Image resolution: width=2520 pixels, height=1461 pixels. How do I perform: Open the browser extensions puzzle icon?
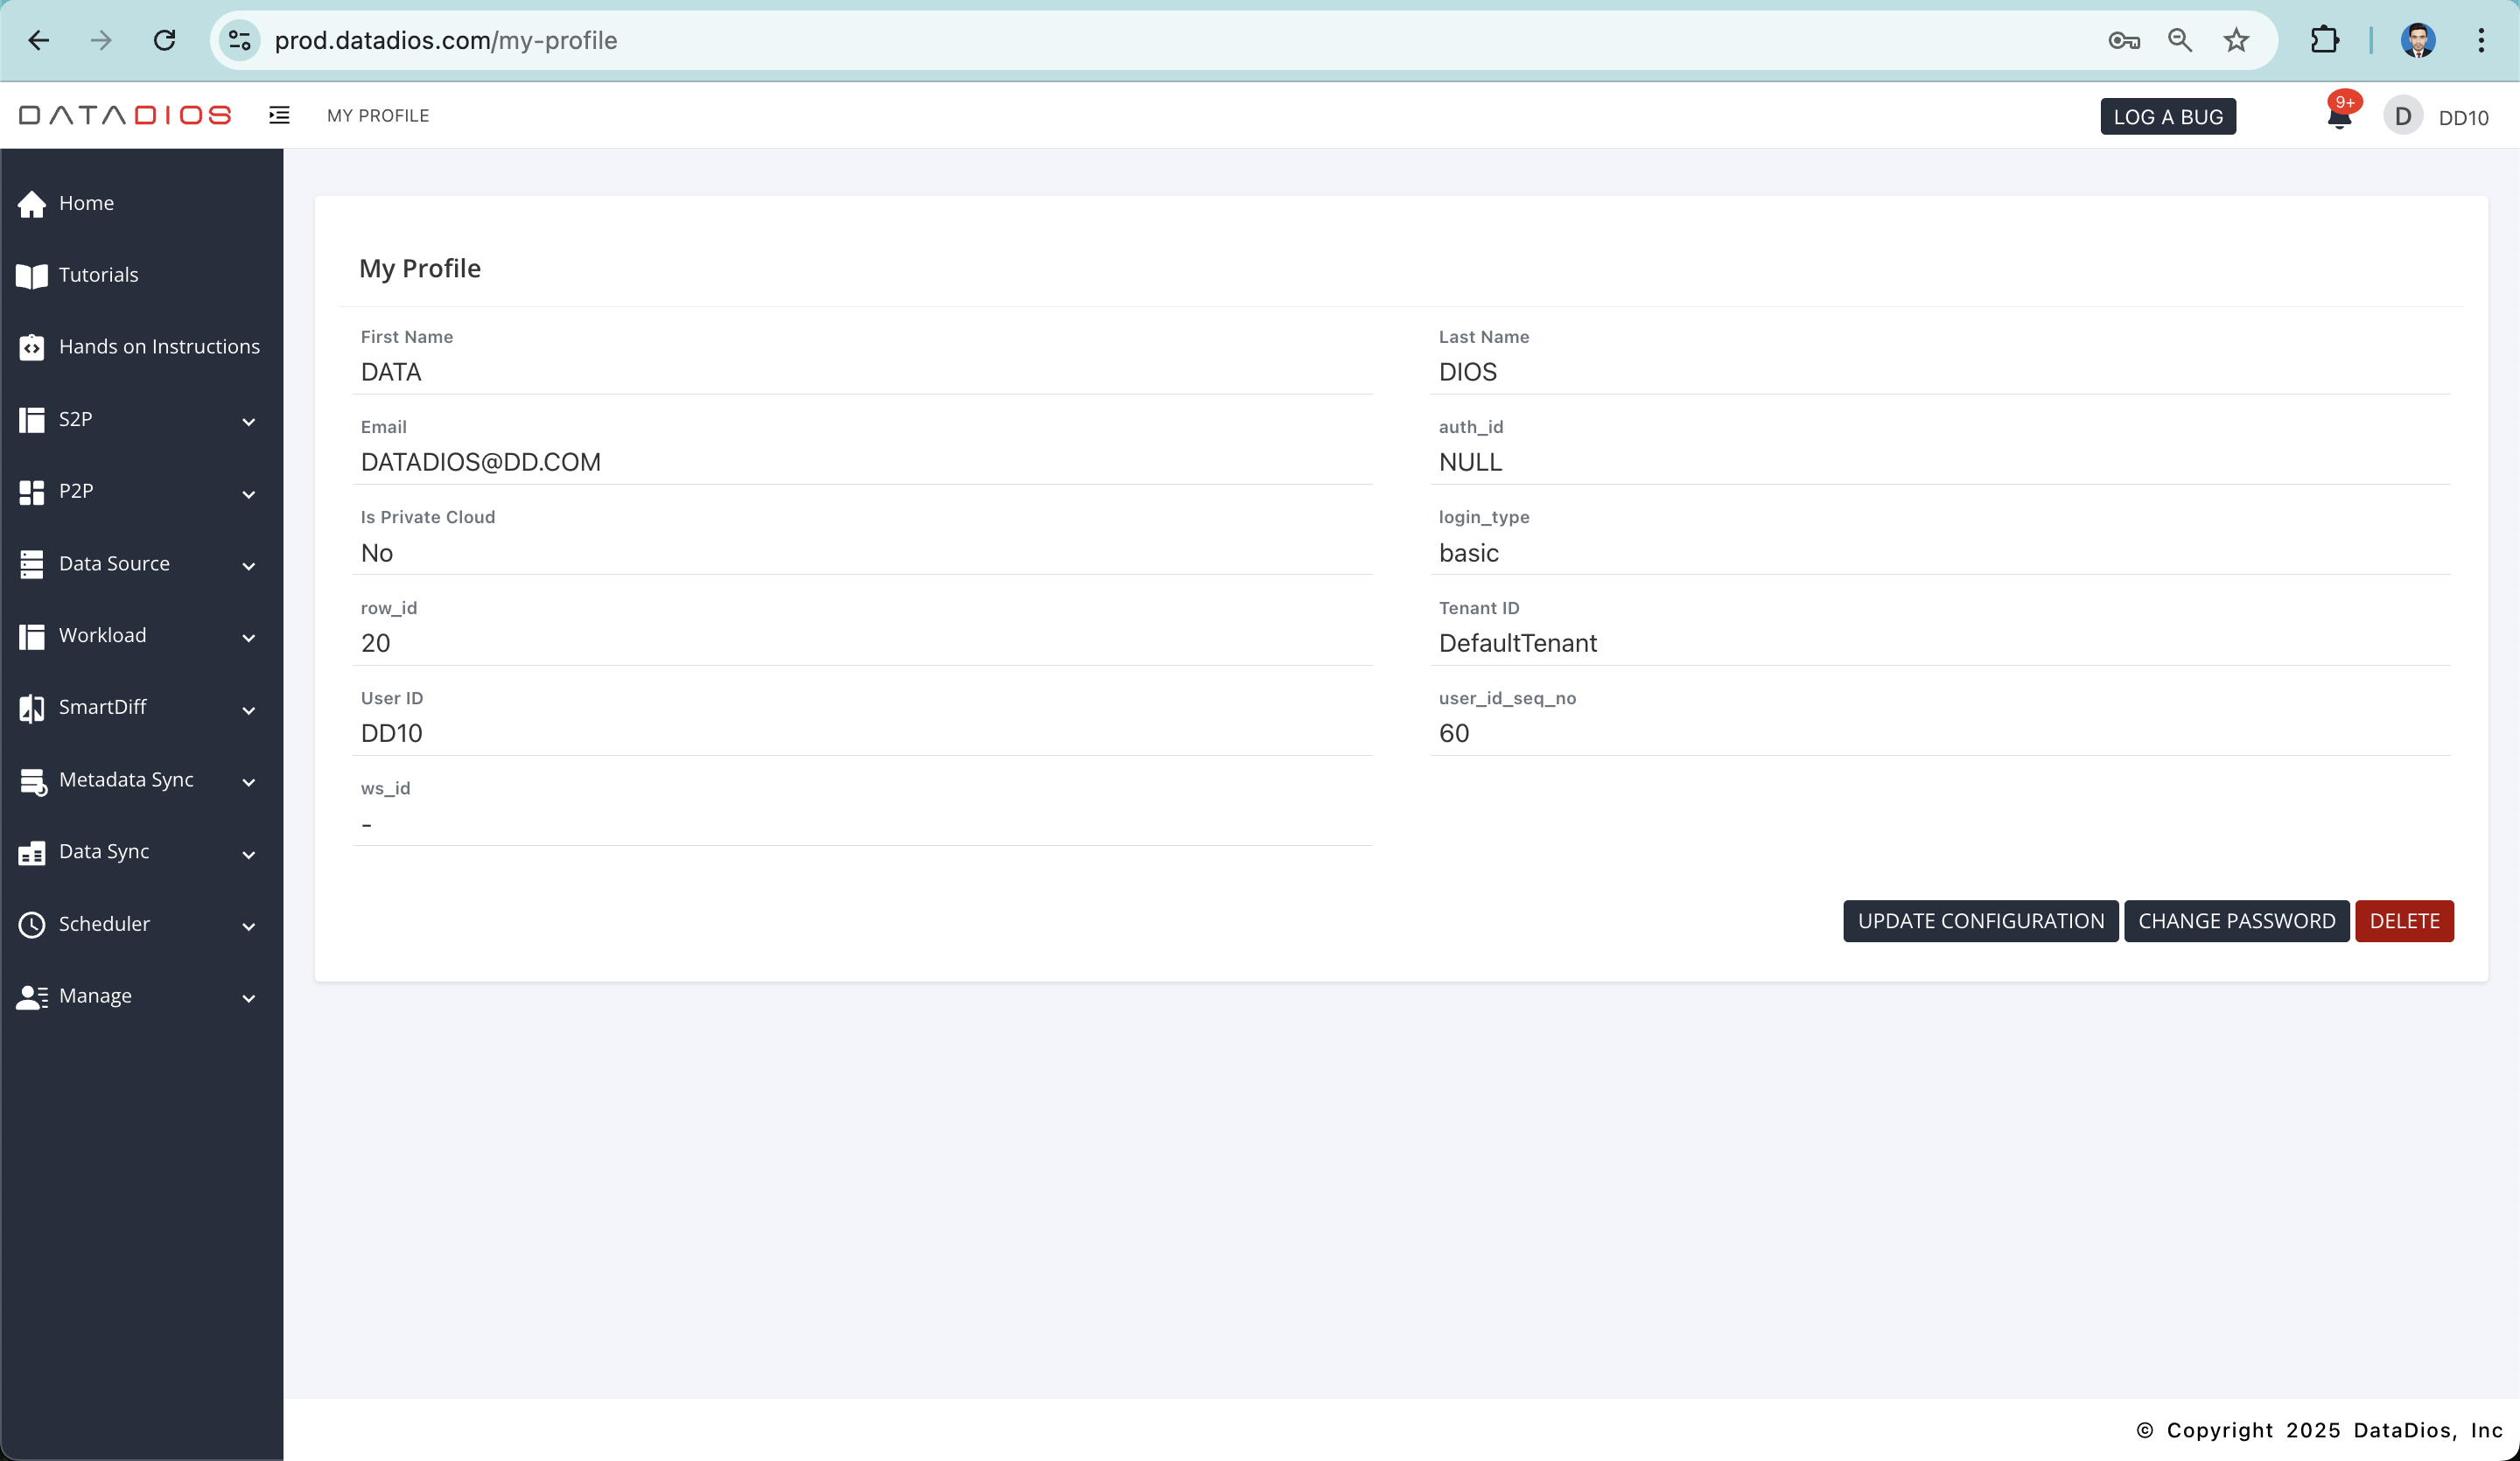click(x=2324, y=41)
